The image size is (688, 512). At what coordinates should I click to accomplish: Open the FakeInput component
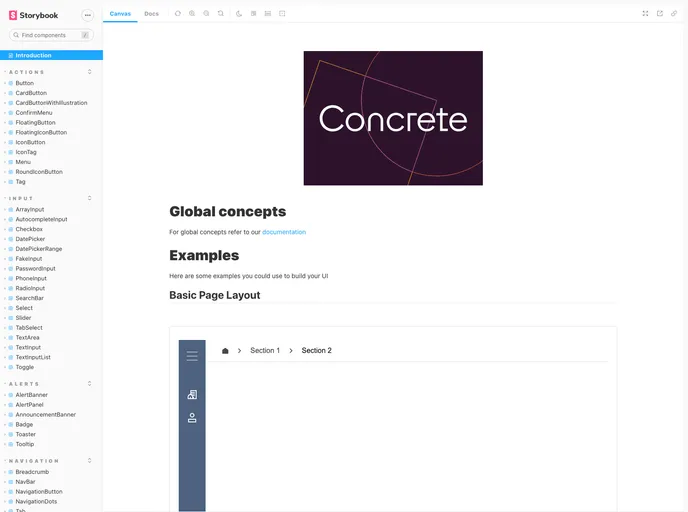click(29, 259)
